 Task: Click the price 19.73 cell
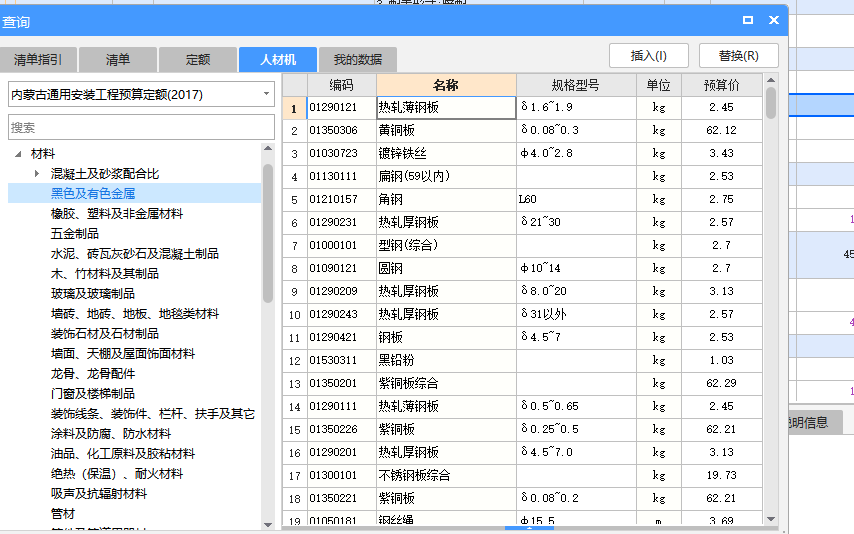click(722, 475)
